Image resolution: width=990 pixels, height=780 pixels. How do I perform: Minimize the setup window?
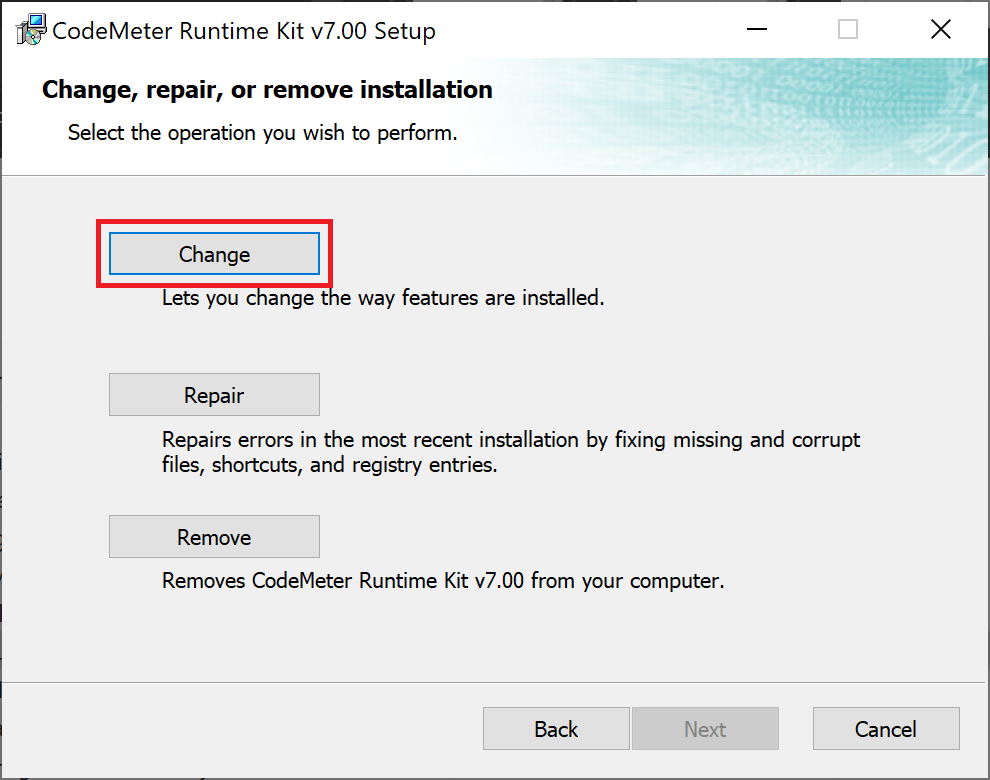(x=755, y=30)
